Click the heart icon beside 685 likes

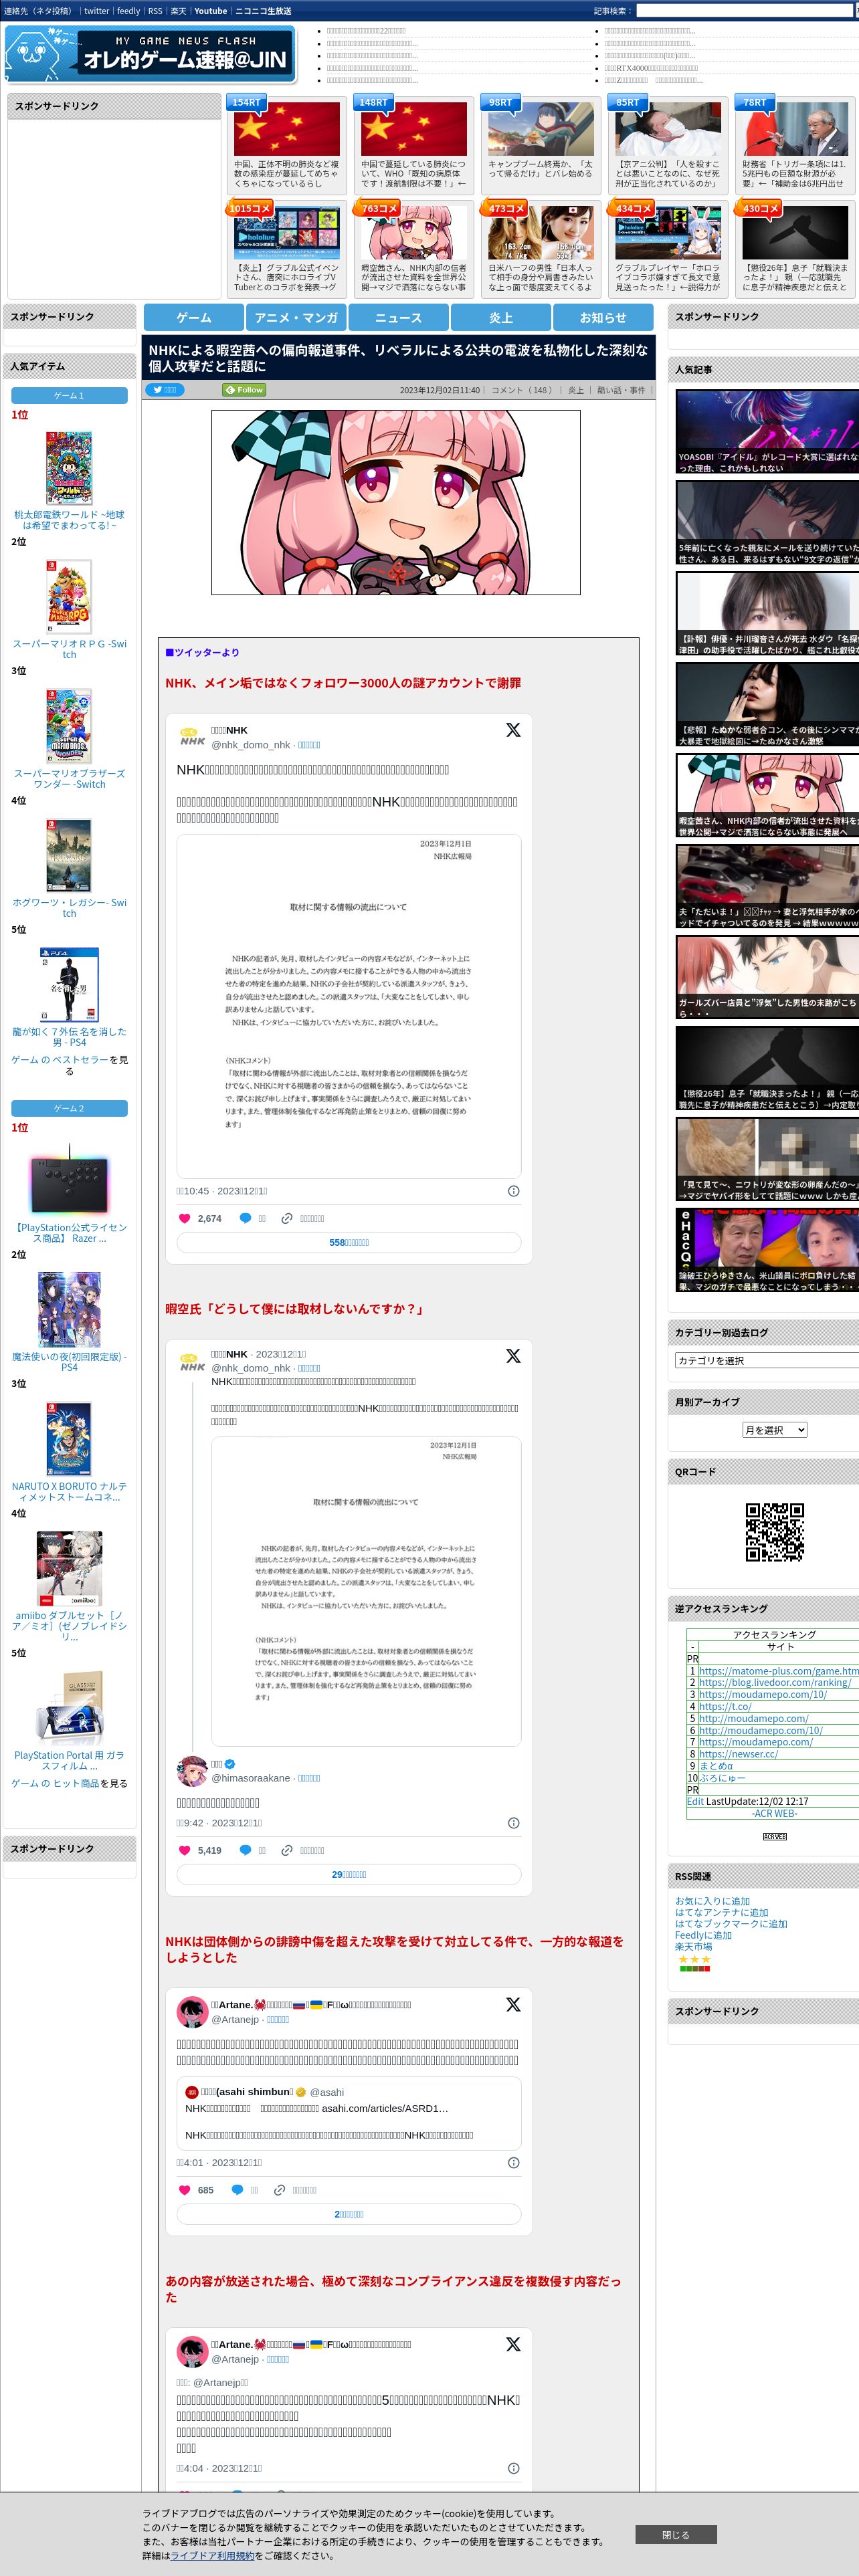184,2190
